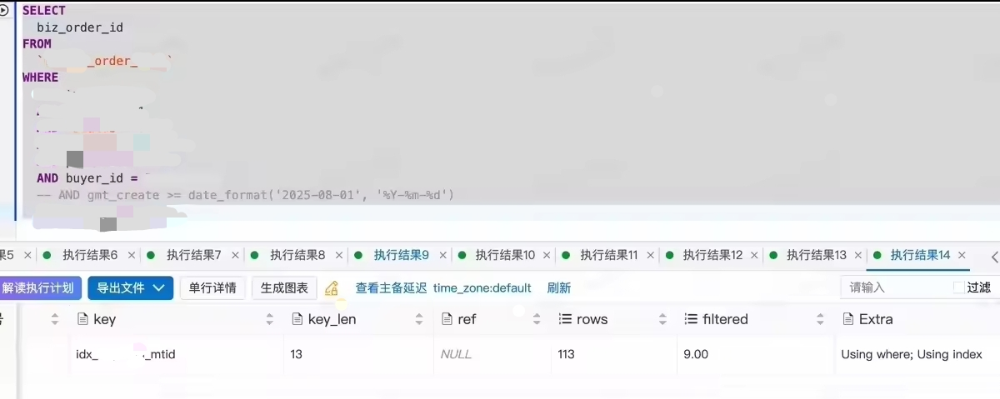Click the key column document icon
The width and height of the screenshot is (1000, 399).
[x=82, y=319]
